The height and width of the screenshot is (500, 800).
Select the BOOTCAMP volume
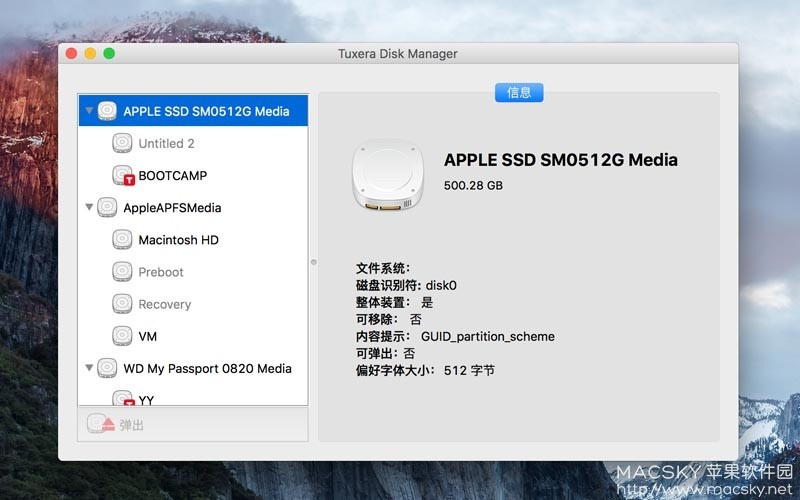tap(193, 176)
